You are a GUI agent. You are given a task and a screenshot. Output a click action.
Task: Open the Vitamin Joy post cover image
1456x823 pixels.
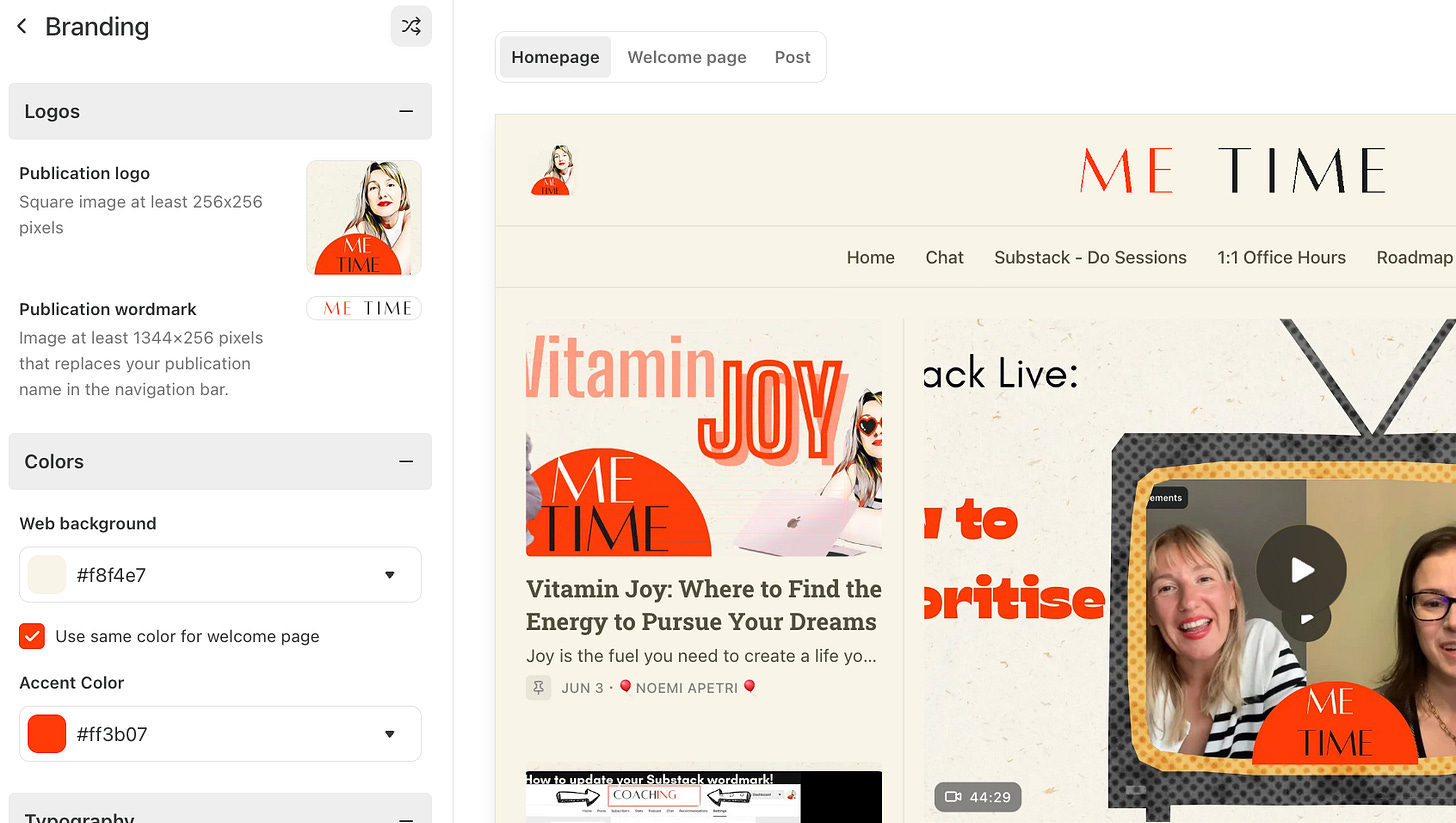(x=704, y=438)
